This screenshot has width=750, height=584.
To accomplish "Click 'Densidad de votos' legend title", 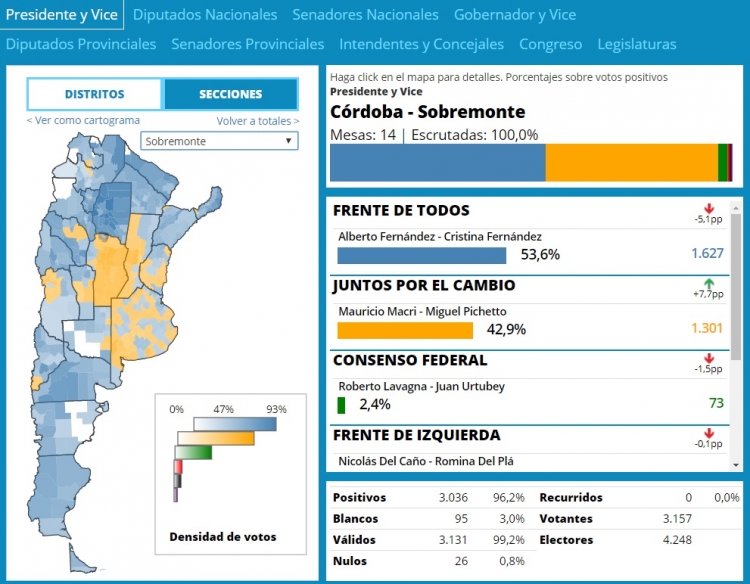I will 223,537.
